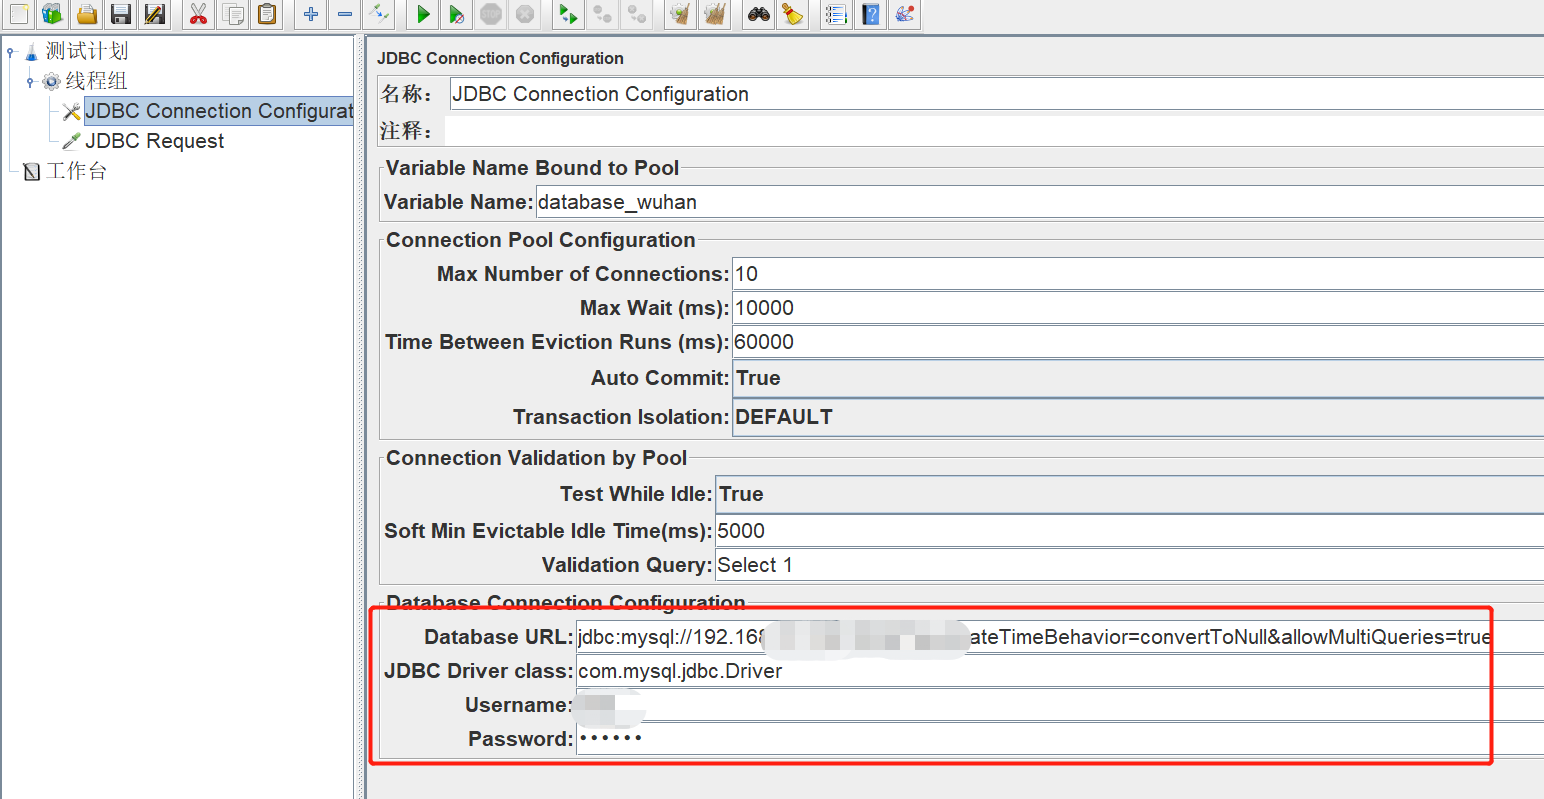The image size is (1544, 799).
Task: Start all remote engines
Action: coord(568,14)
